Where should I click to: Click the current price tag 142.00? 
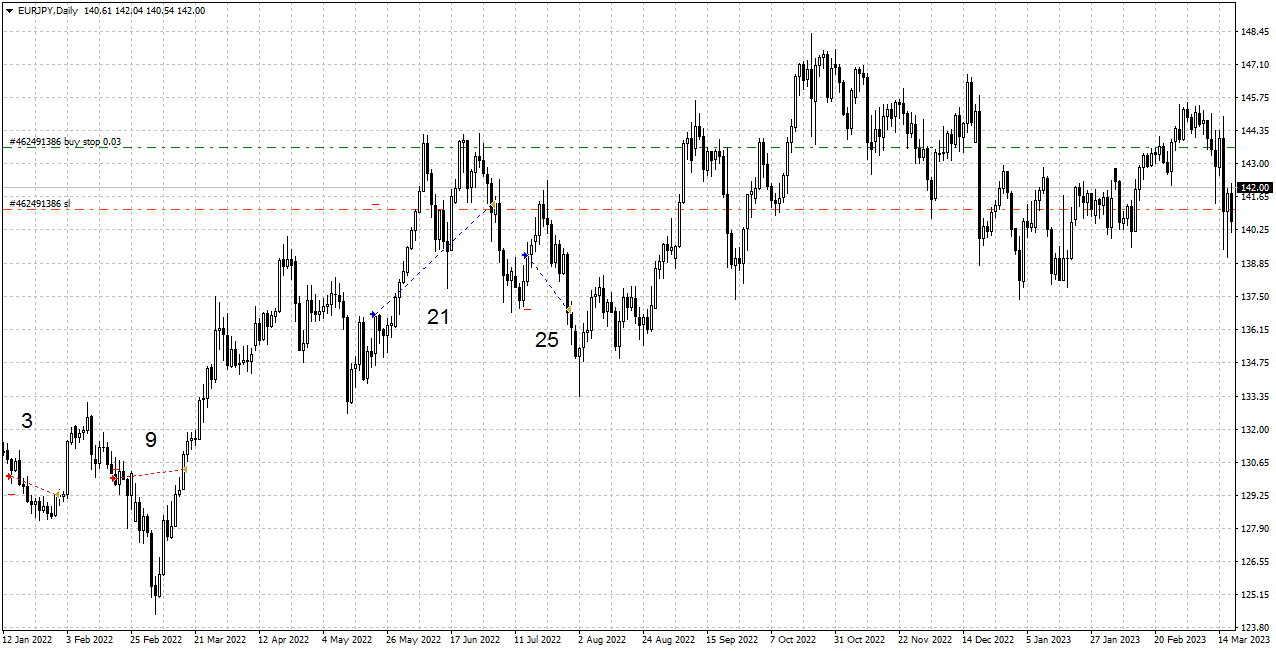(x=1254, y=188)
